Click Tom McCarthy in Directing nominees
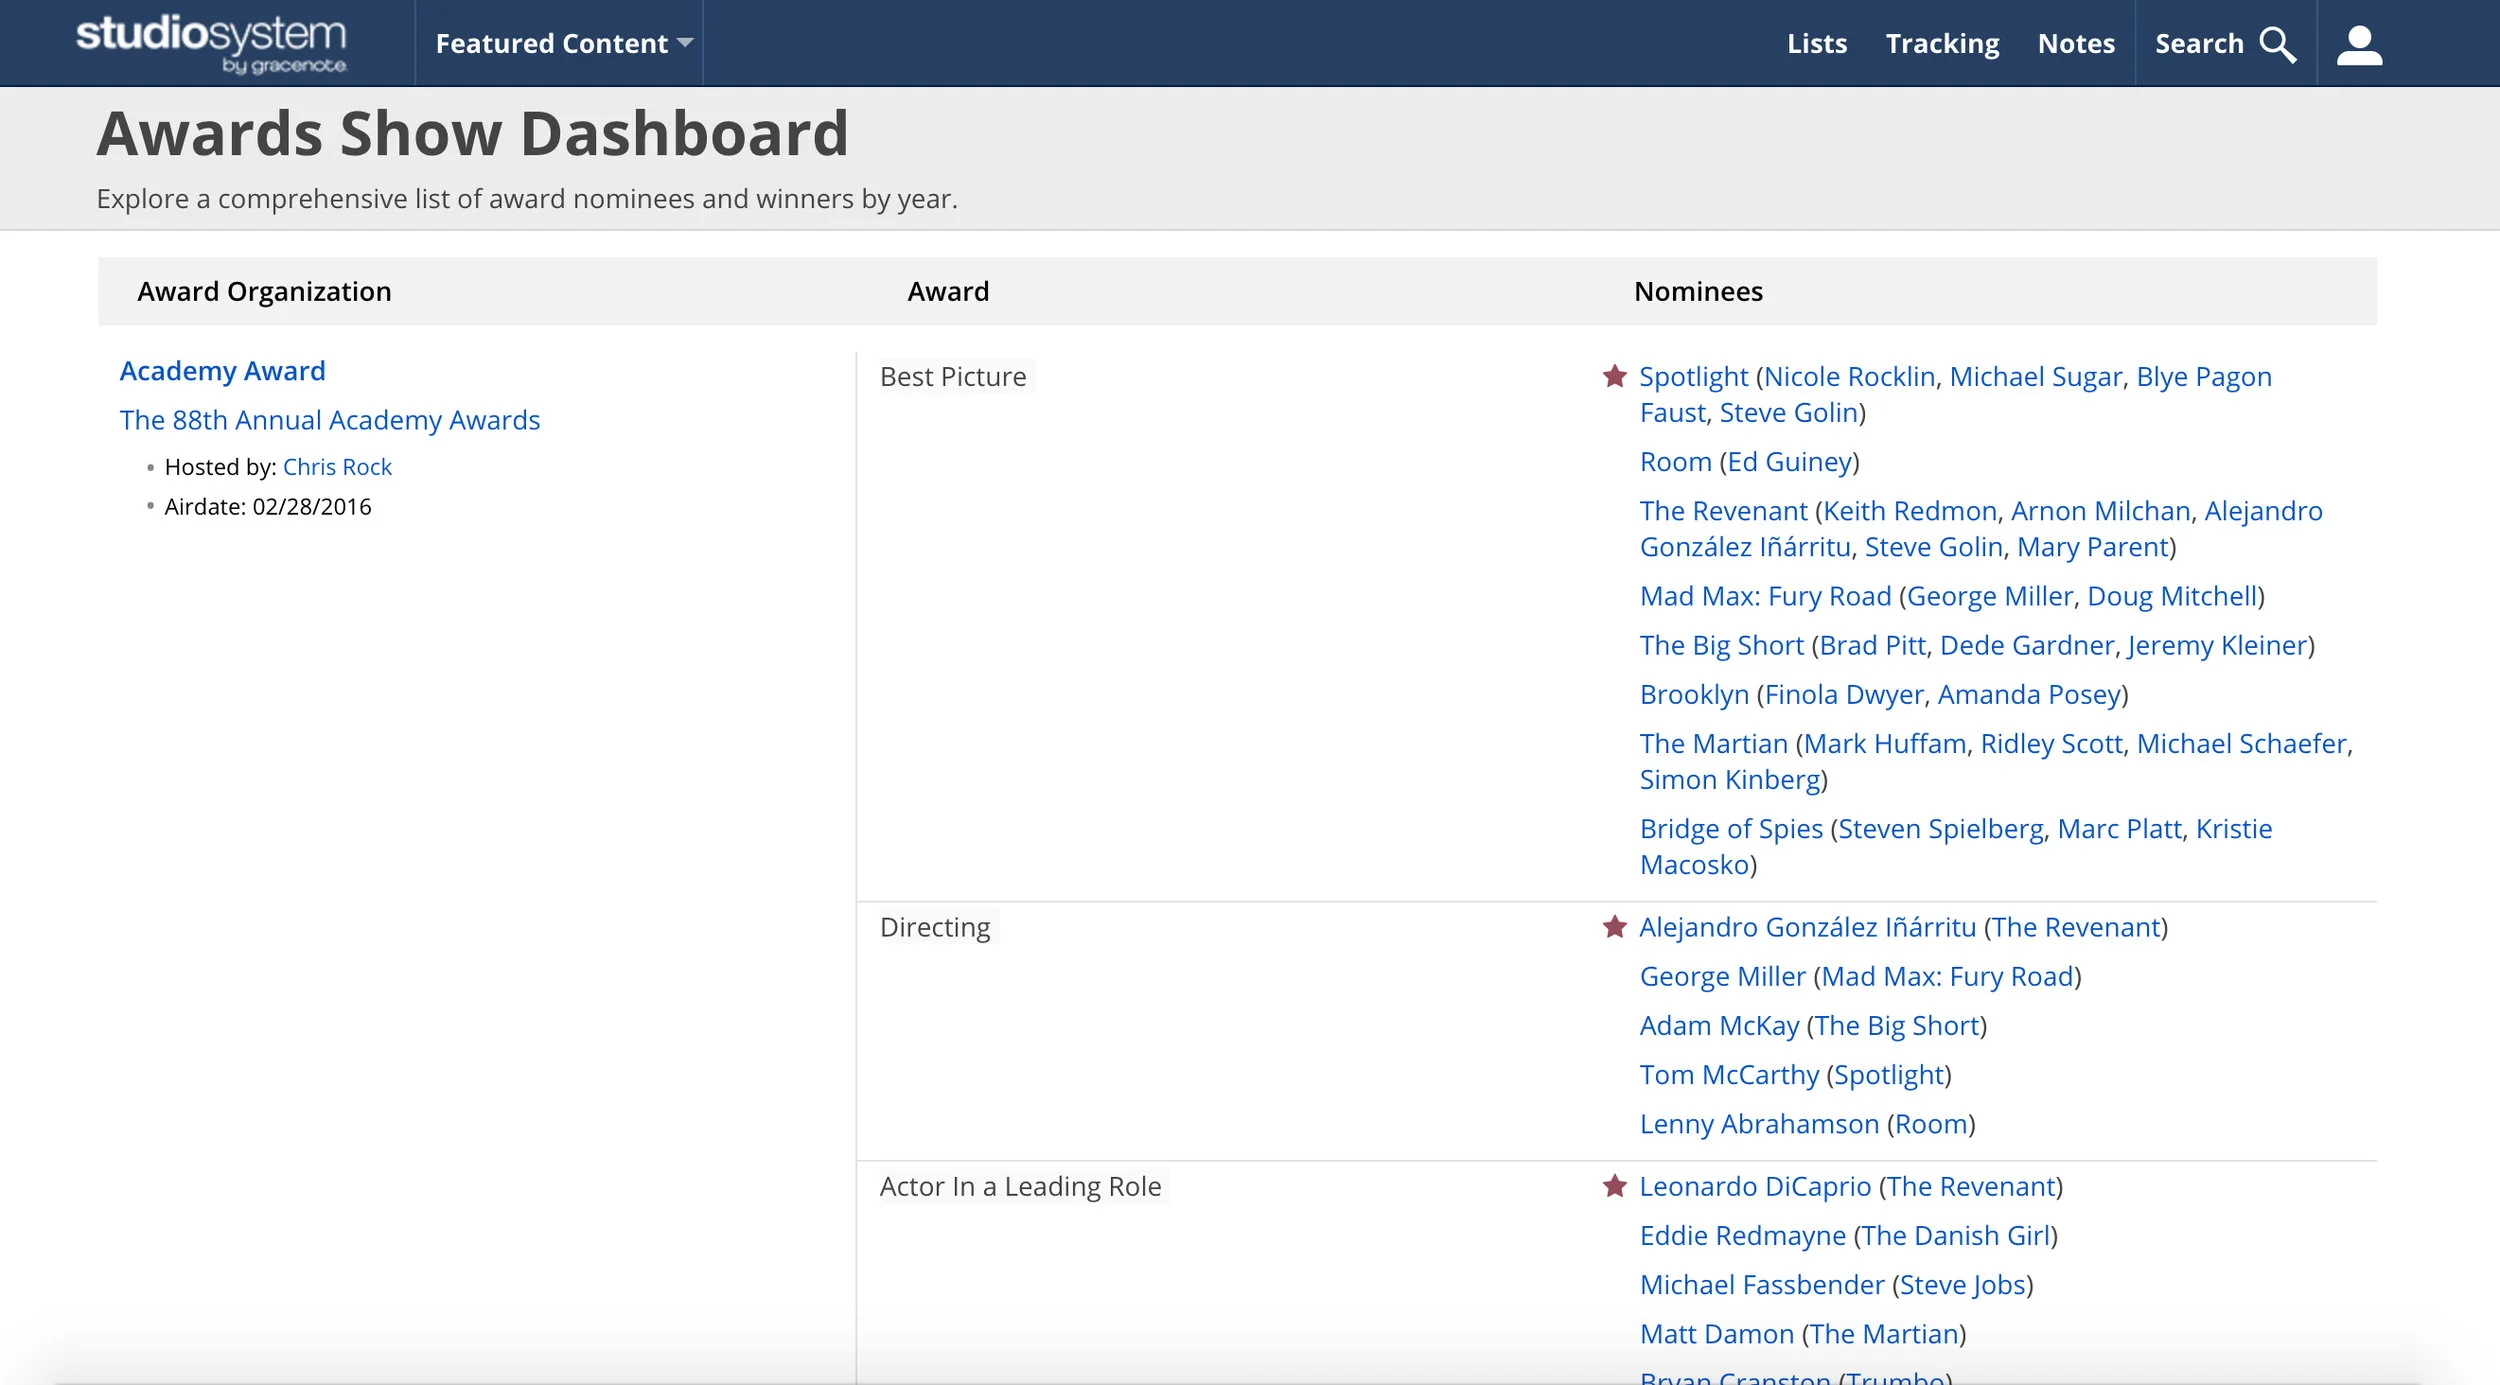This screenshot has height=1385, width=2500. tap(1728, 1075)
